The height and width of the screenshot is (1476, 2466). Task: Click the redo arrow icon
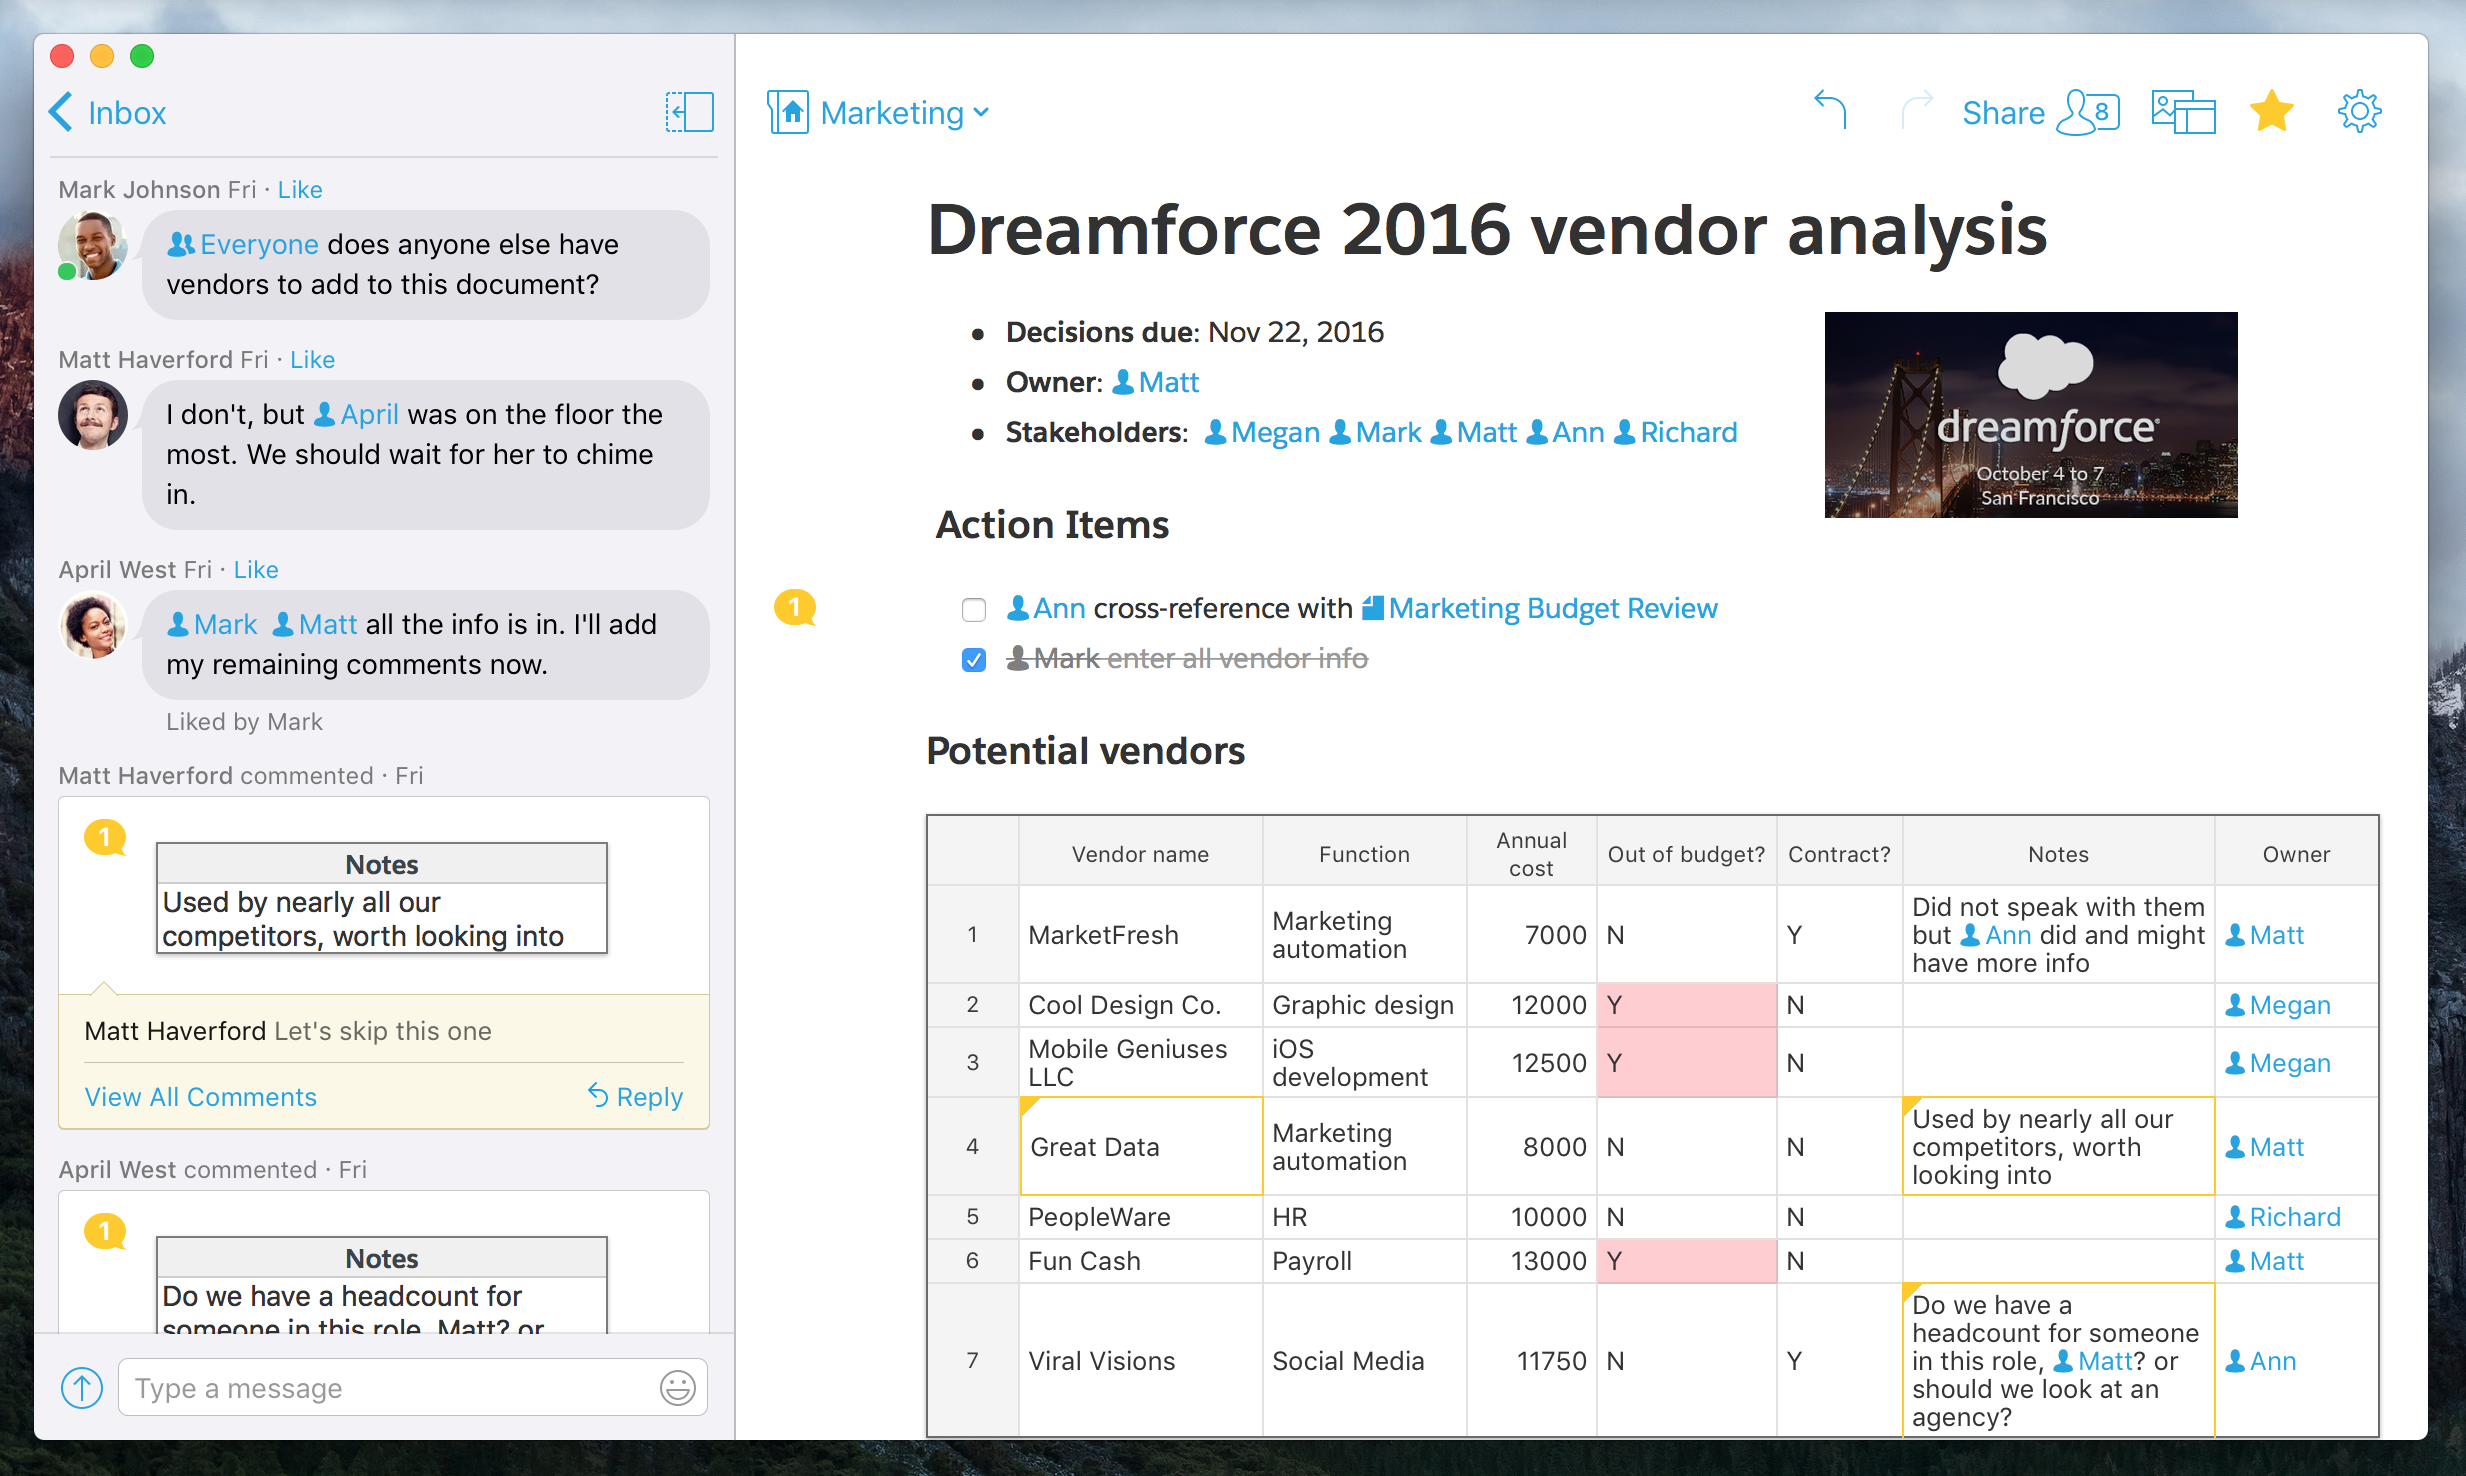[x=1916, y=110]
